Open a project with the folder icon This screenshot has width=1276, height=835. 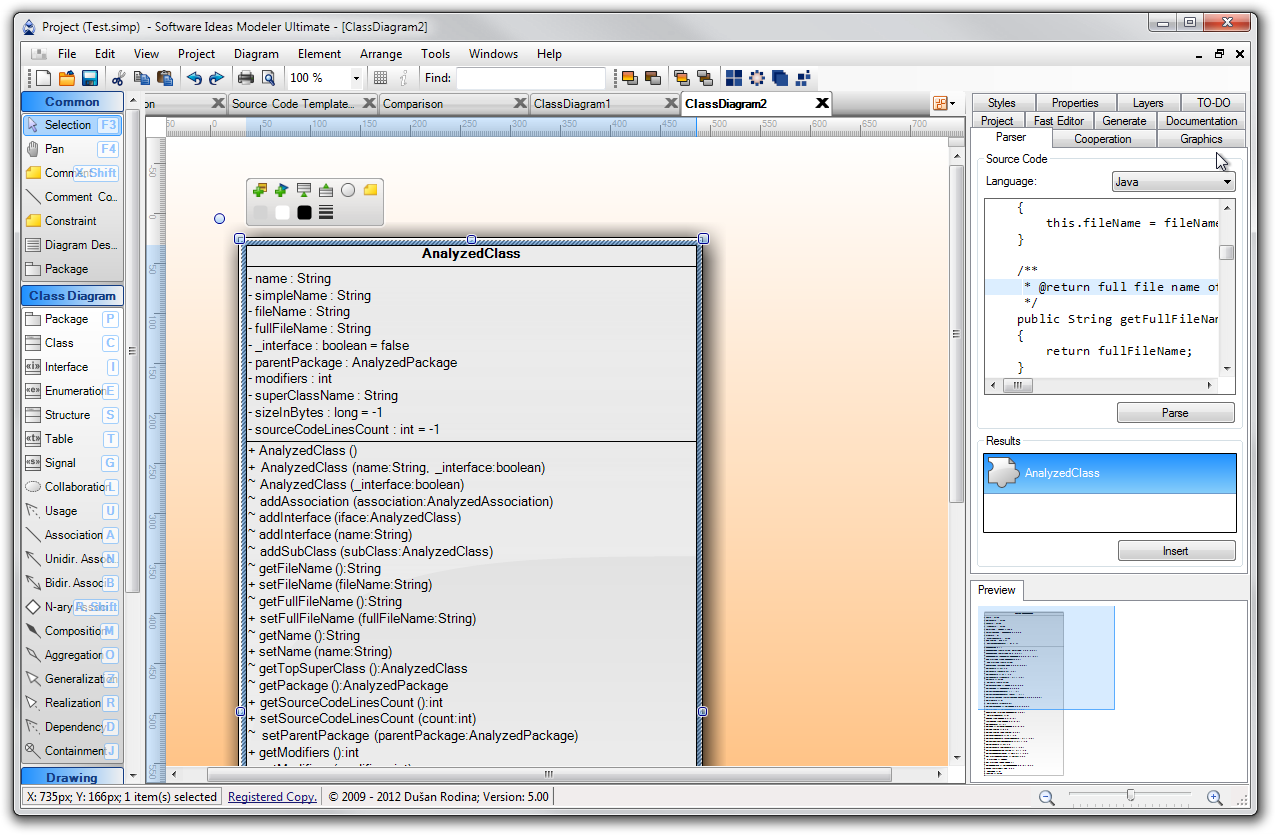click(x=67, y=78)
